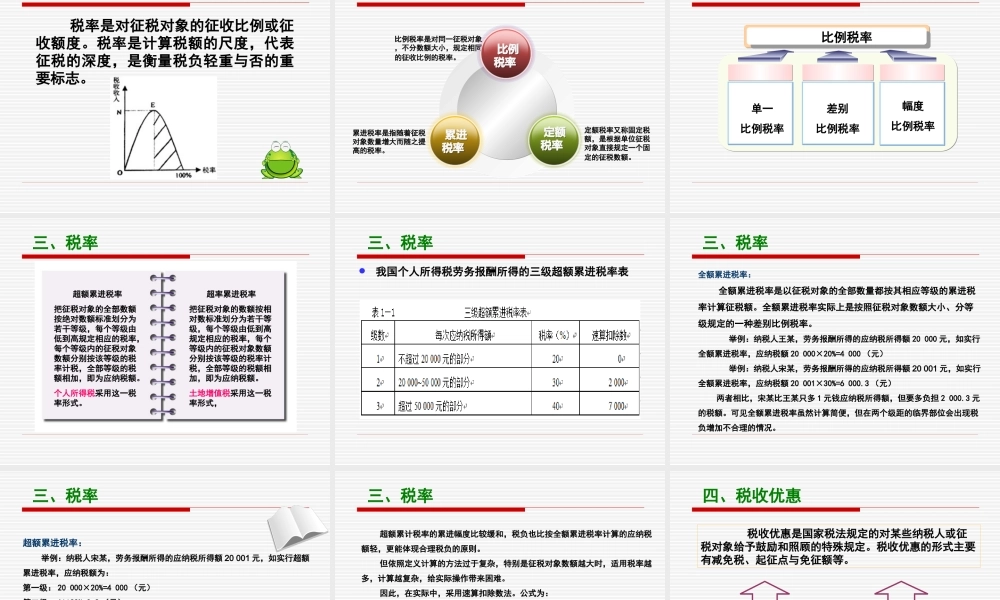Select the yellow 累进税率 sphere graphic
This screenshot has height=600, width=1000.
454,143
